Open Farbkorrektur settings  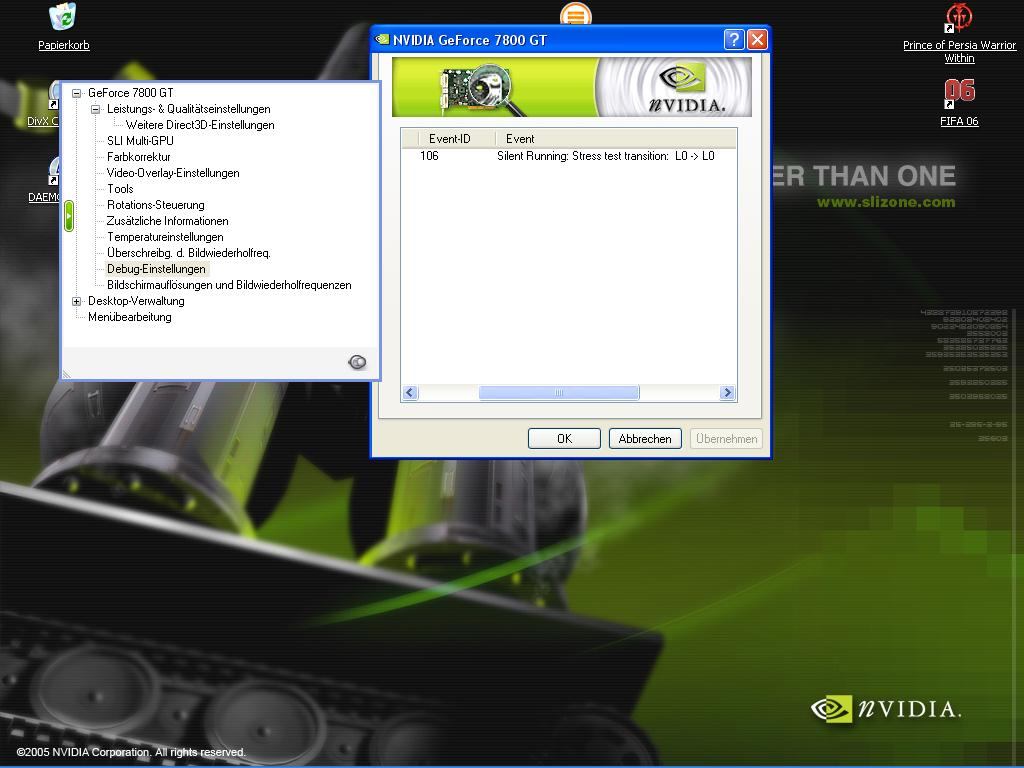pyautogui.click(x=138, y=157)
